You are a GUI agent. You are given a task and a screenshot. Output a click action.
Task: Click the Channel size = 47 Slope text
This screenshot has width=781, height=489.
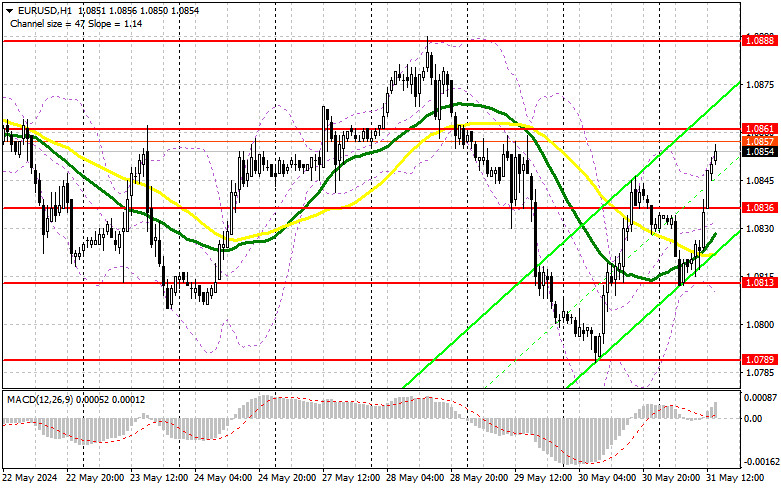tap(76, 23)
